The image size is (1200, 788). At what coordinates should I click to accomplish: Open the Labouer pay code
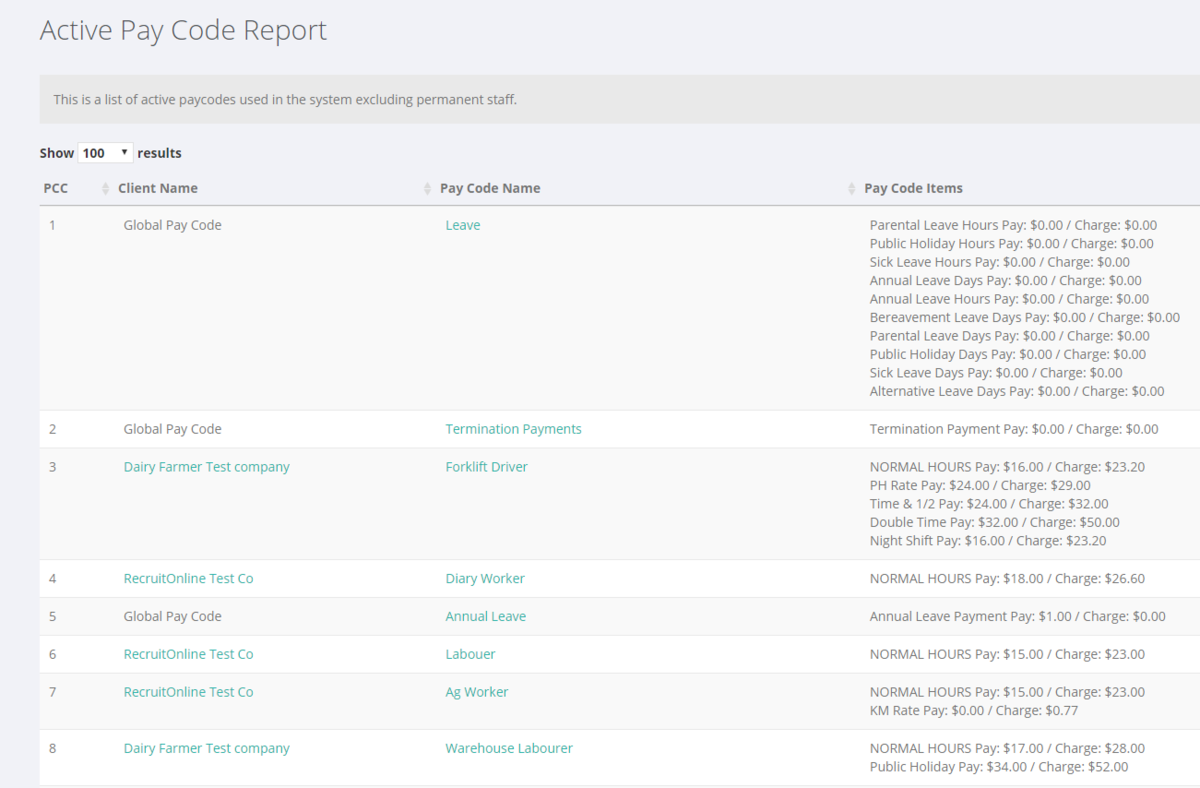click(470, 653)
